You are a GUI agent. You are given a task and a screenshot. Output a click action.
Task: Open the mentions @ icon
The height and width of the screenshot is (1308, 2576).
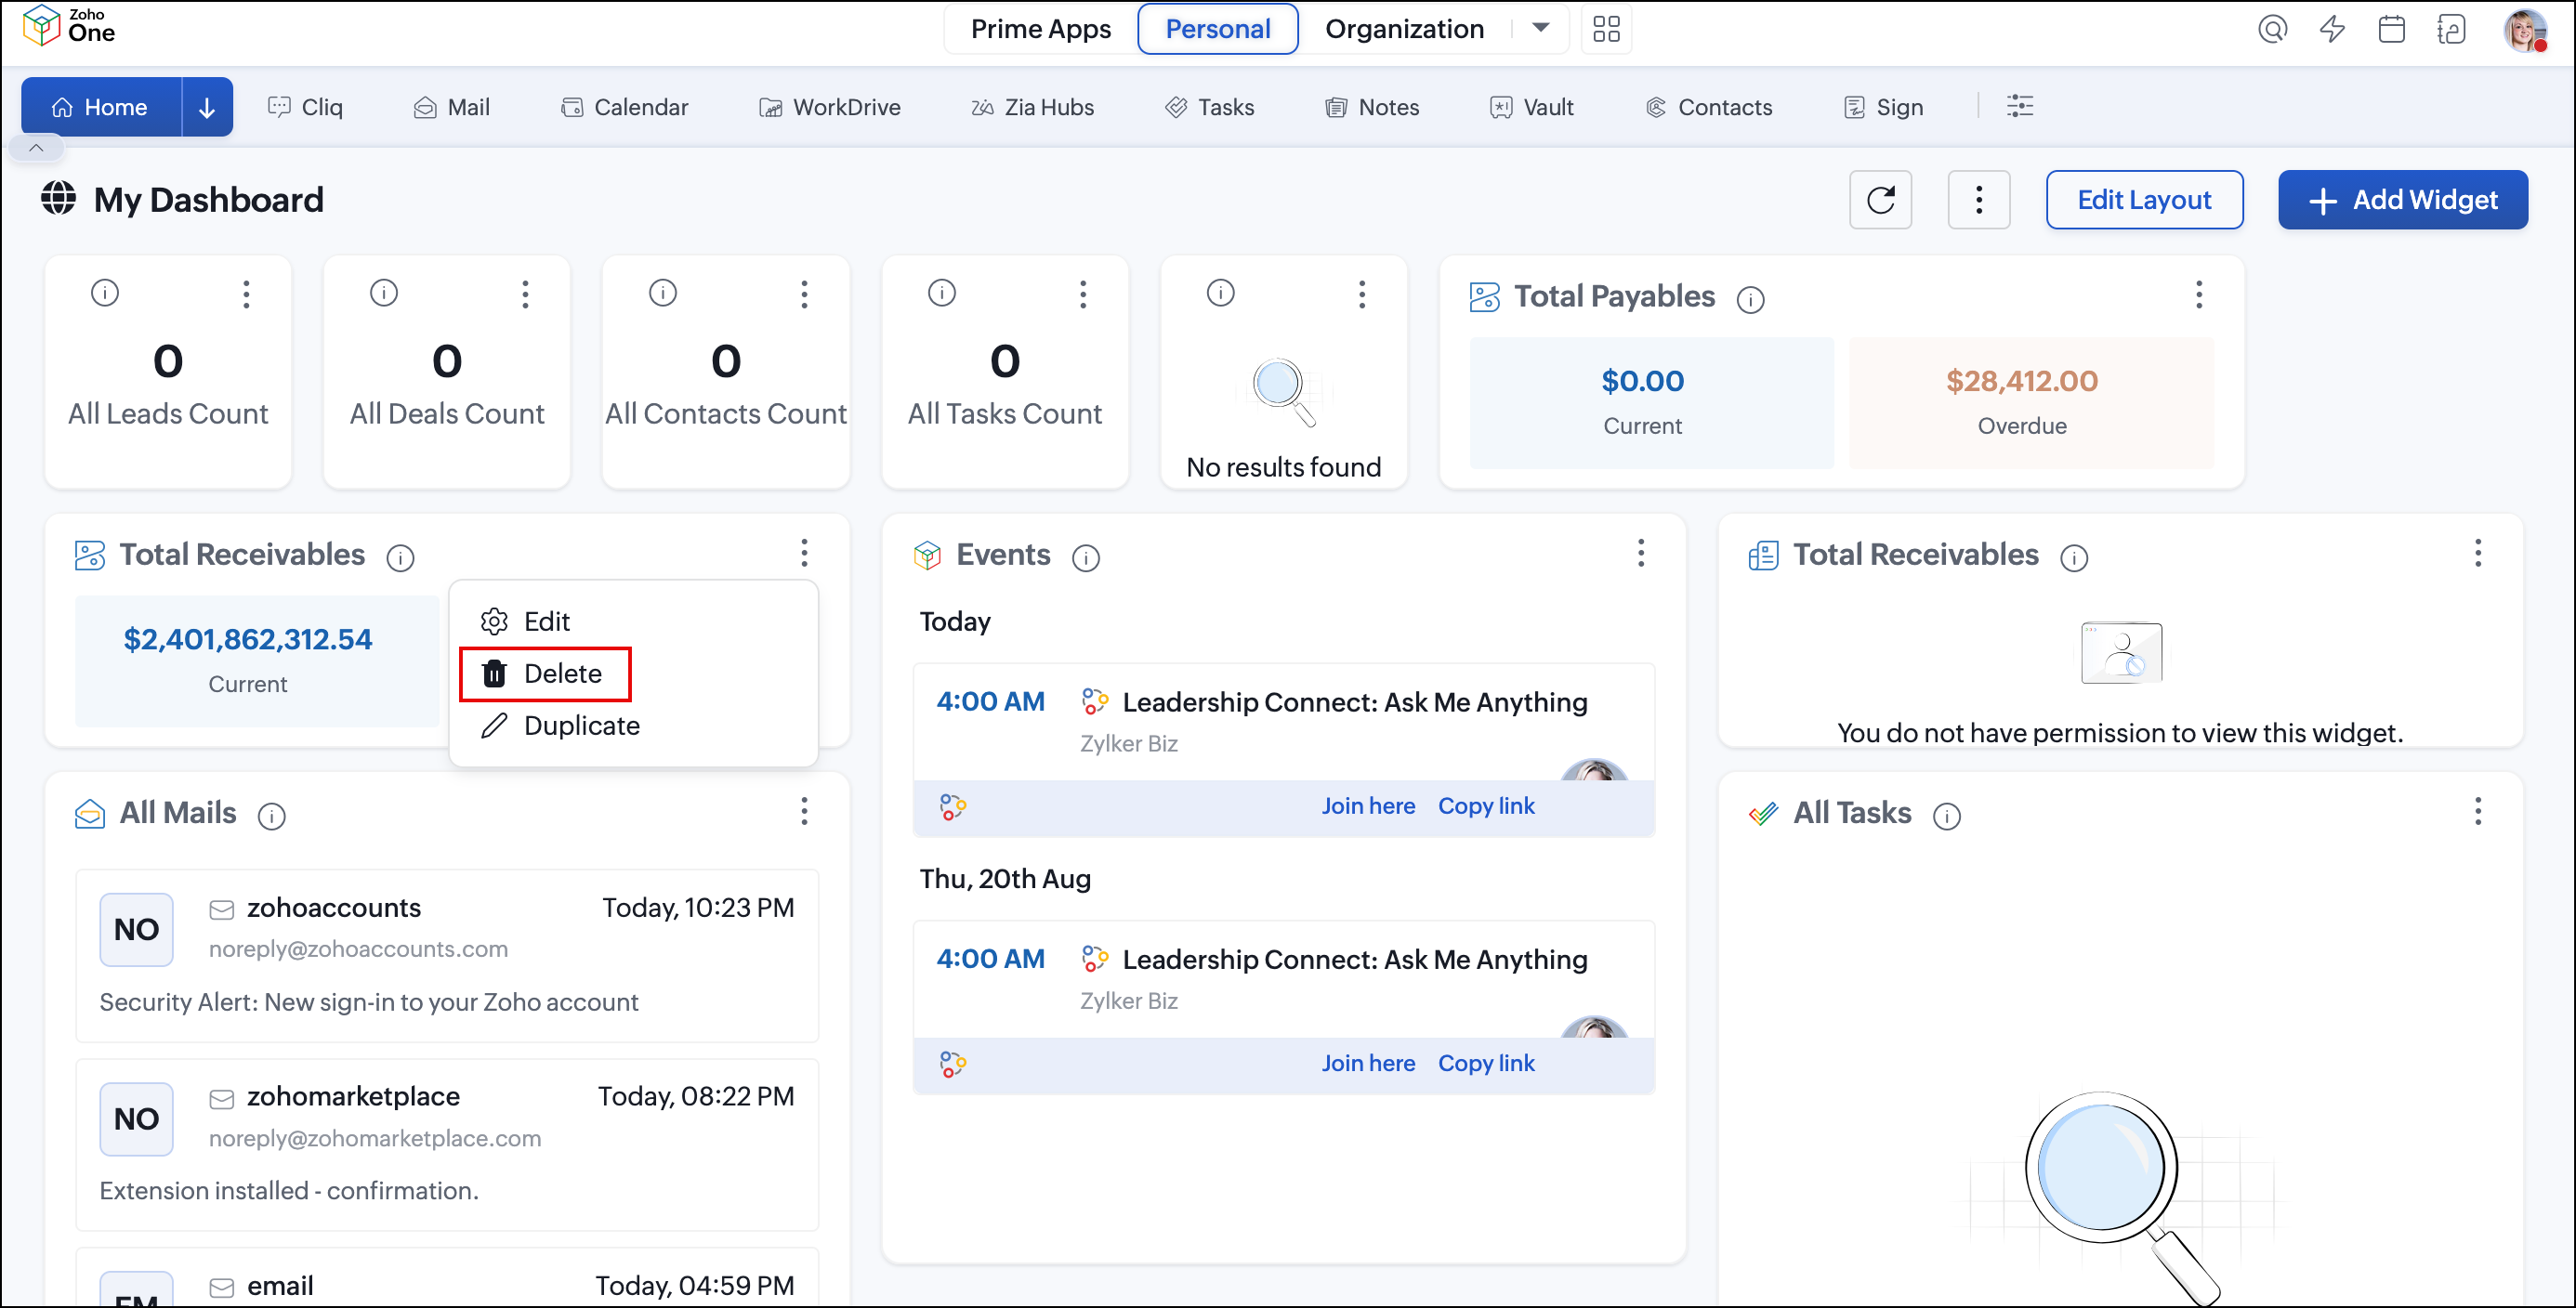click(2272, 29)
